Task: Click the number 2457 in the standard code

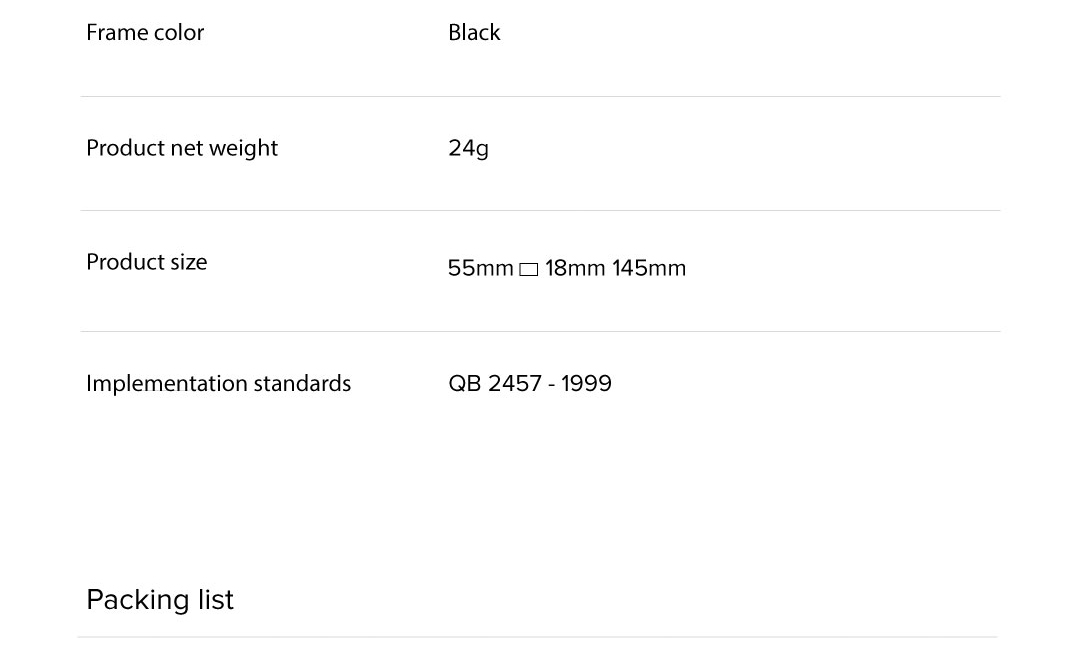Action: (514, 384)
